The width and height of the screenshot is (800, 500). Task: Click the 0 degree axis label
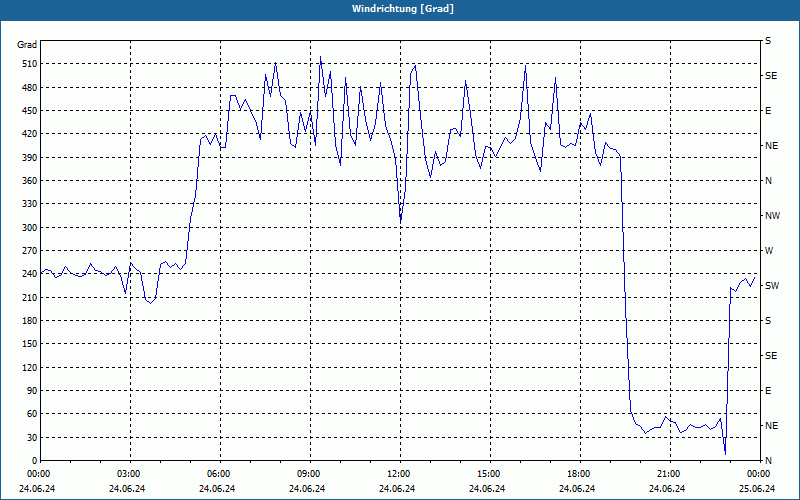33,461
